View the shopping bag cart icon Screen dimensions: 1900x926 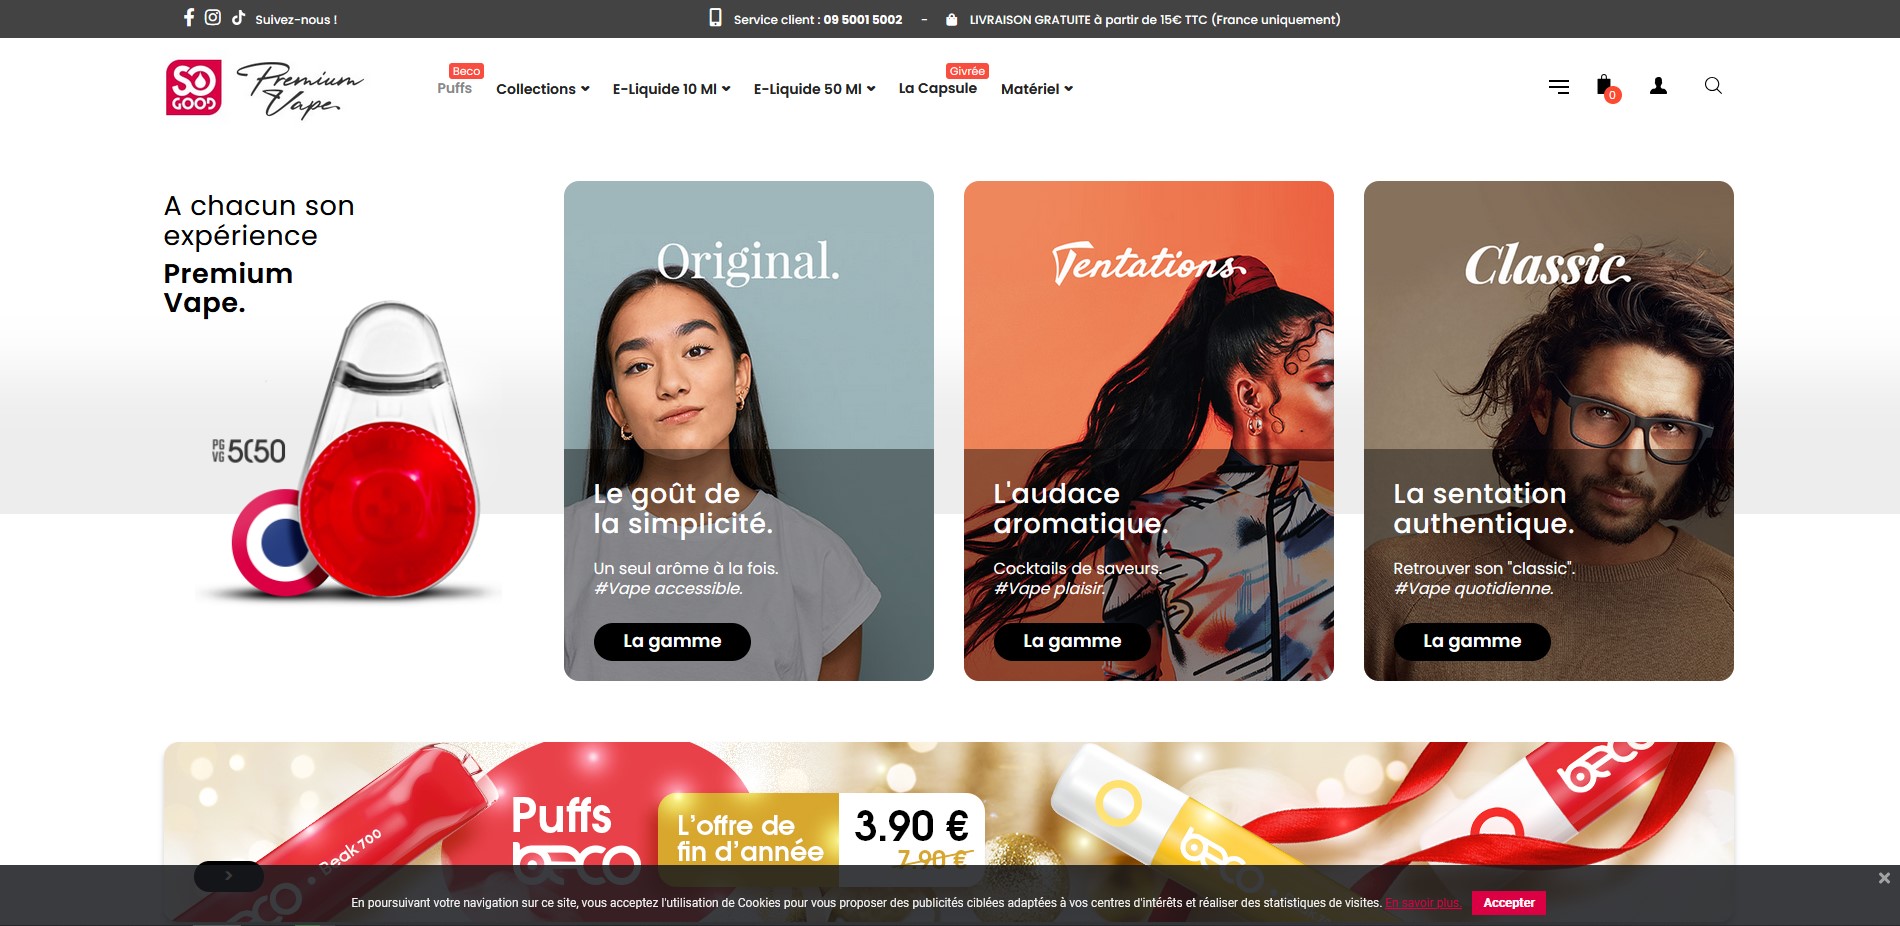pos(1606,87)
